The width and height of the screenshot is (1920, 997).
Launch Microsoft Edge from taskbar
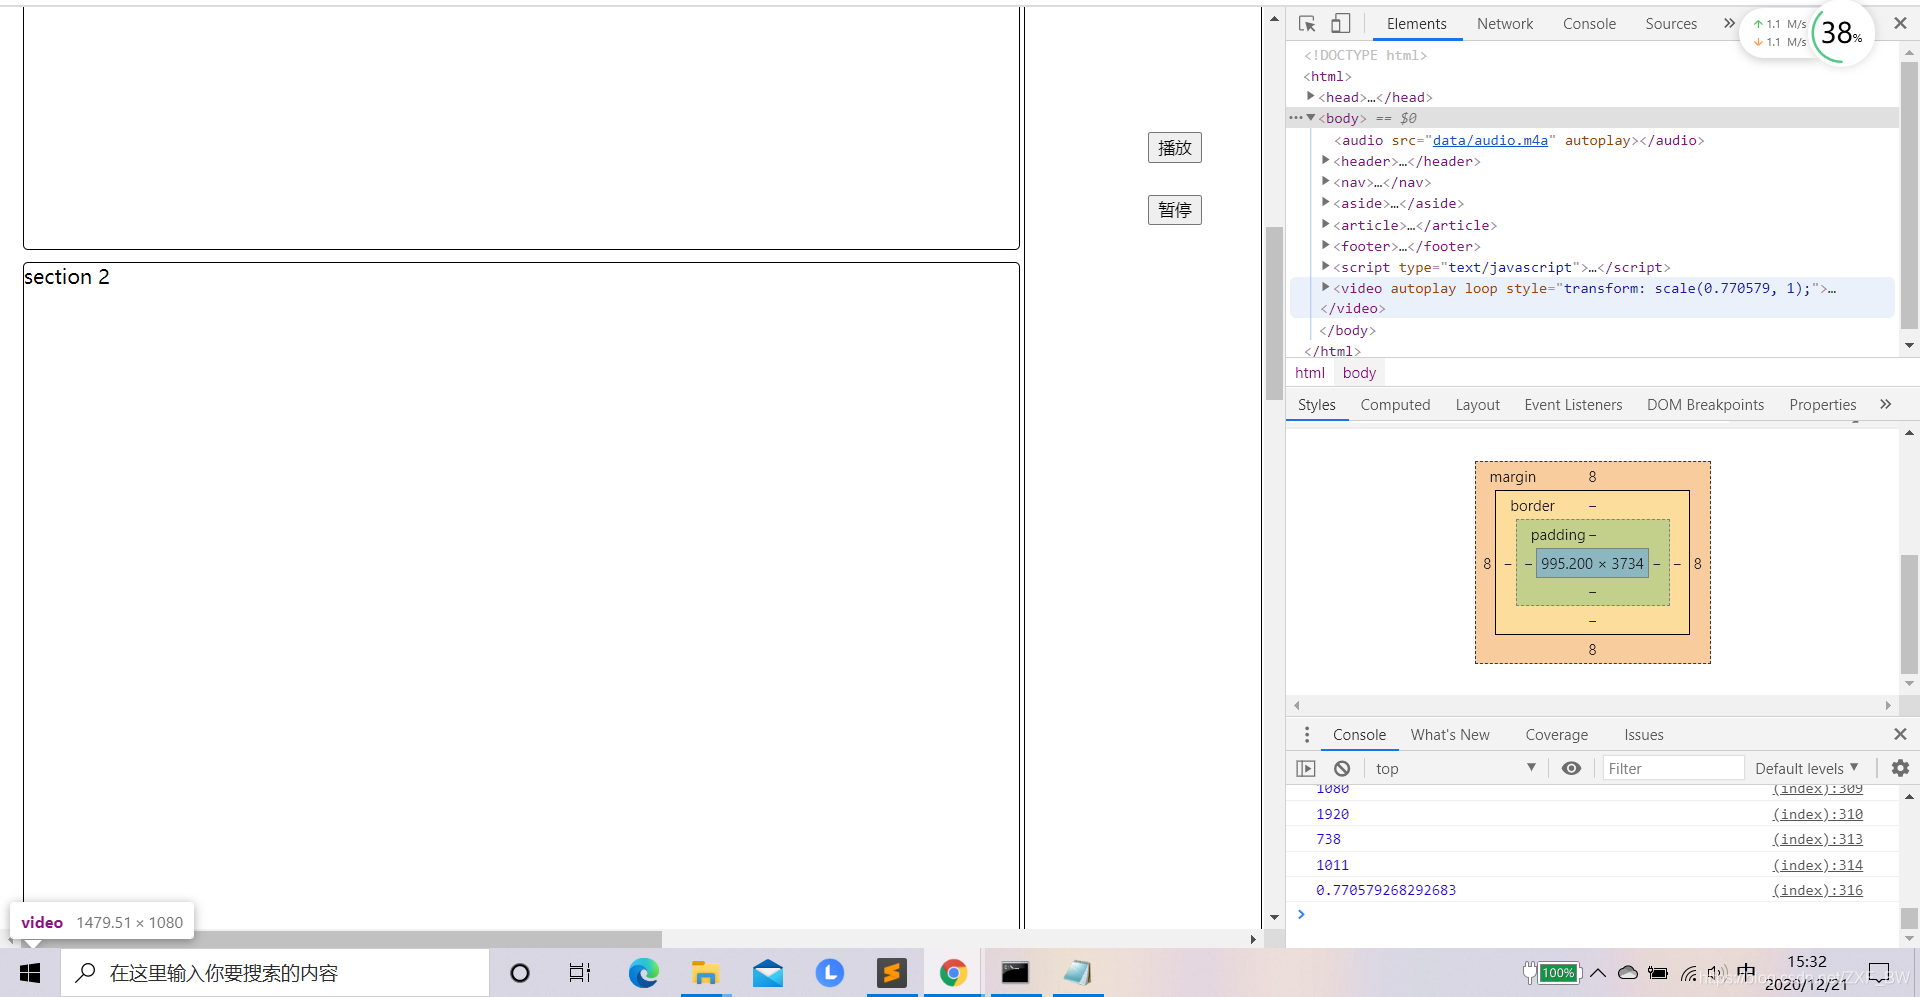click(x=643, y=973)
